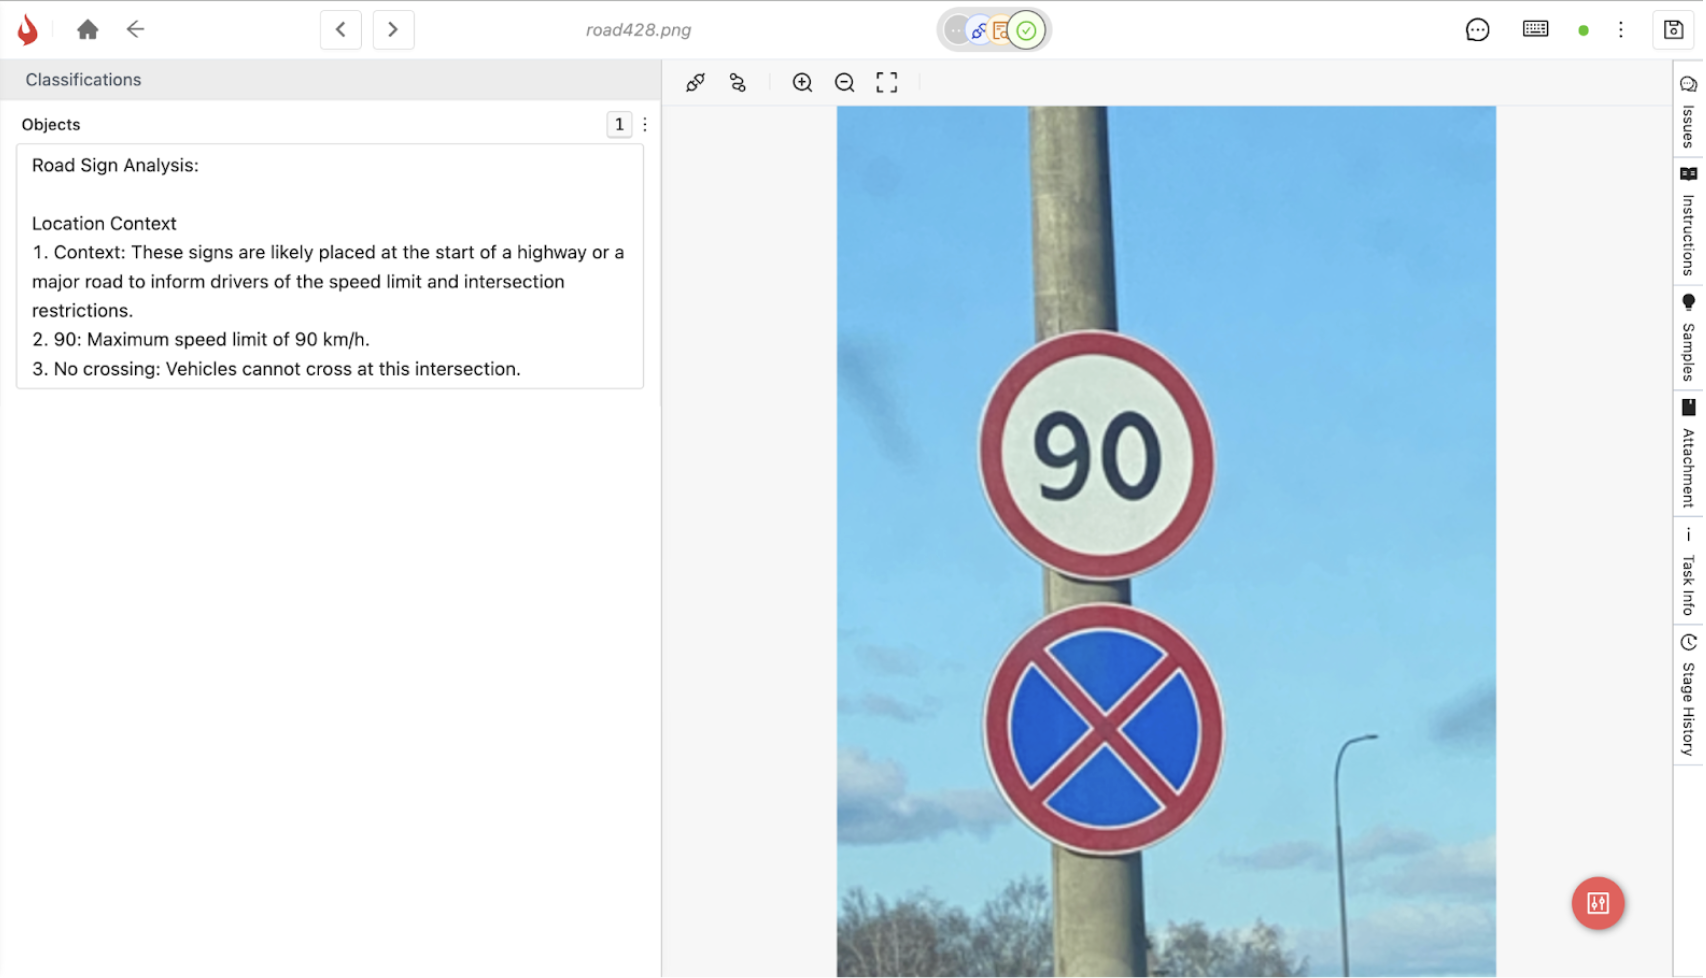Click the "2. 90: Maximum speed limit" line
Image resolution: width=1706 pixels, height=978 pixels.
[x=201, y=340]
